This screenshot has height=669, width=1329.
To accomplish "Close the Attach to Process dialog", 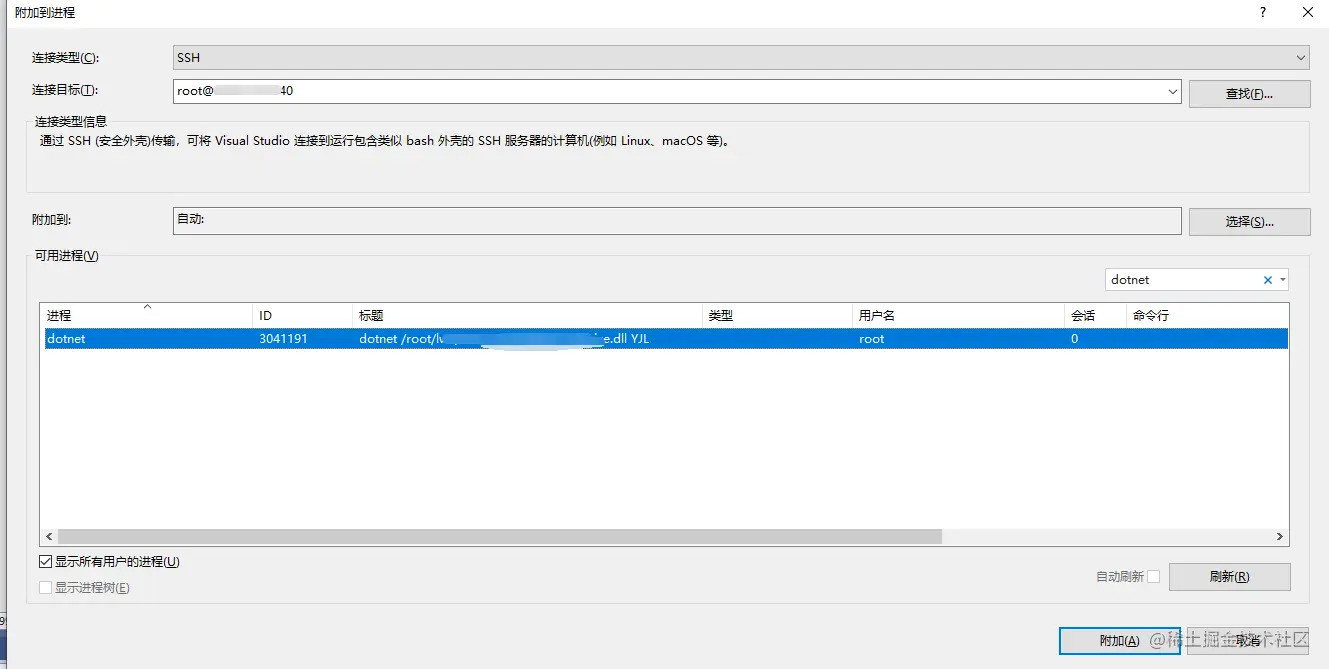I will pos(1308,13).
